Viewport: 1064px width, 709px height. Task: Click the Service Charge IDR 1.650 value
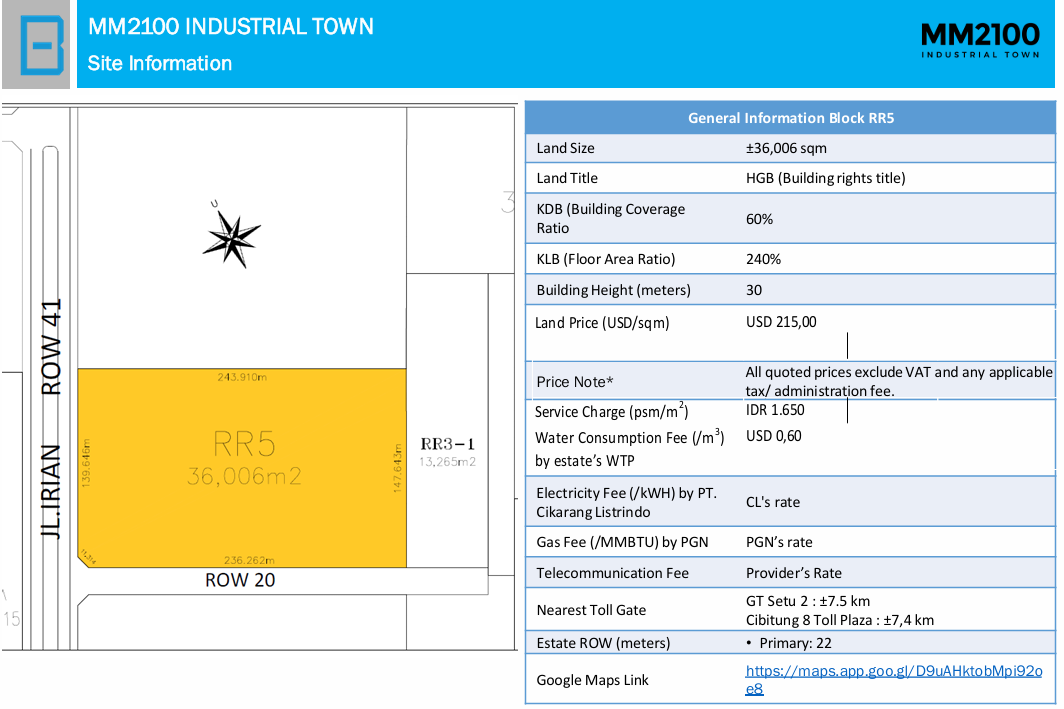point(775,410)
